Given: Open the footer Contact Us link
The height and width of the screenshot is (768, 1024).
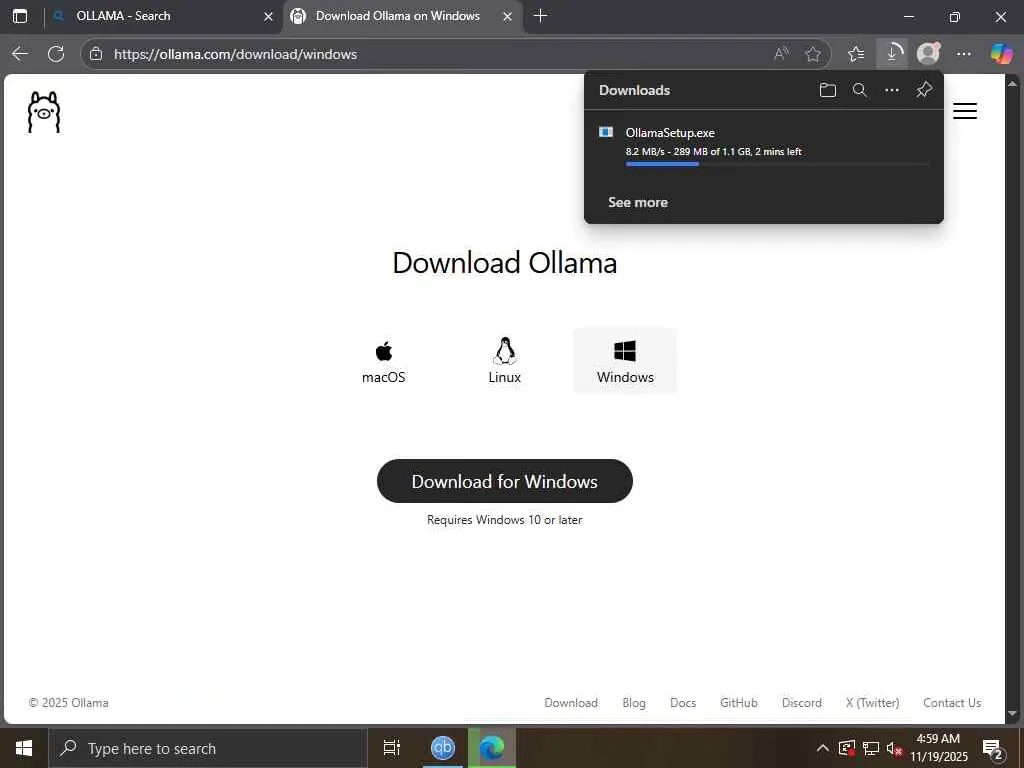Looking at the screenshot, I should tap(952, 703).
